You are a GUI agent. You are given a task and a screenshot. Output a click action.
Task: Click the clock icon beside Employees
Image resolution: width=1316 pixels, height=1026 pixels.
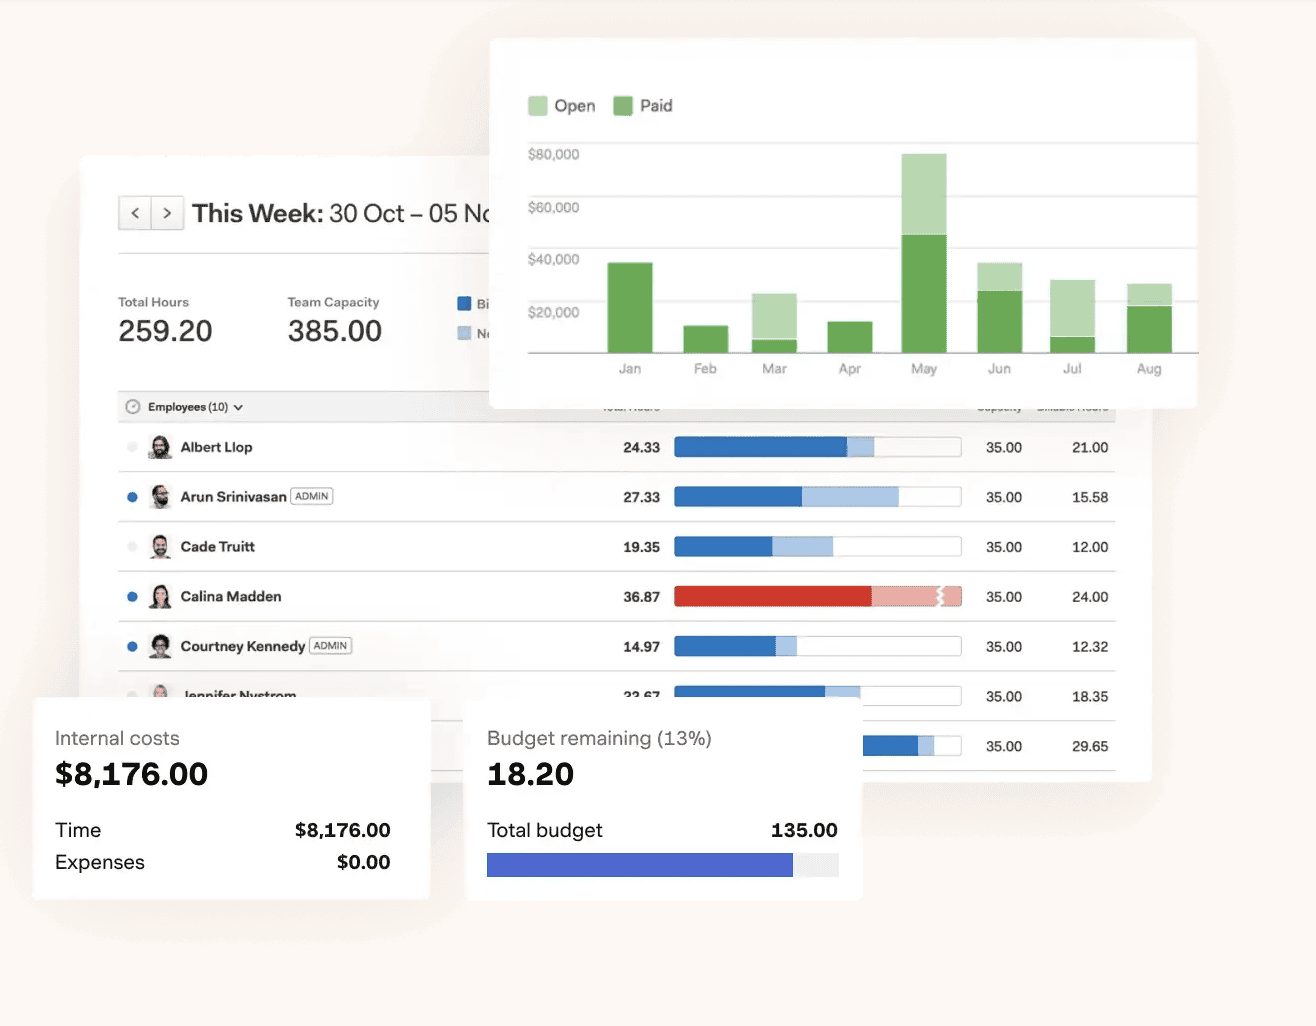(x=133, y=407)
